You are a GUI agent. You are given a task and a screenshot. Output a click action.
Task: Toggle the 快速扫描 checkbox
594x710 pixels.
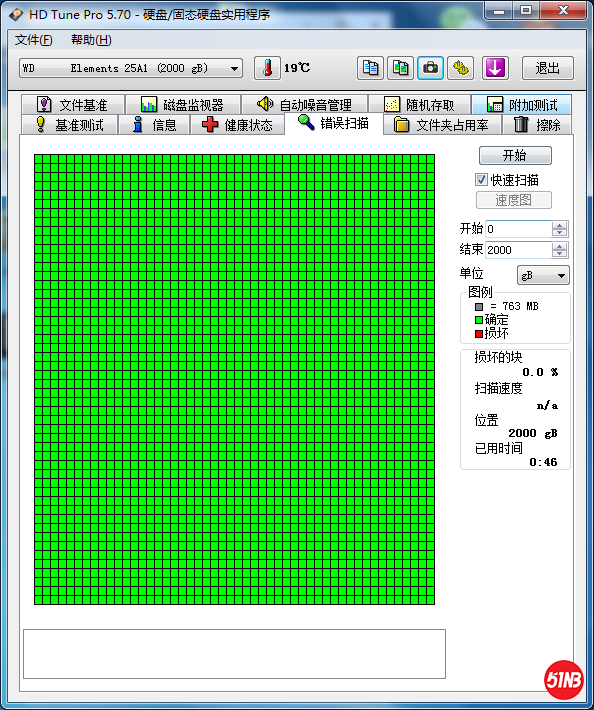481,180
